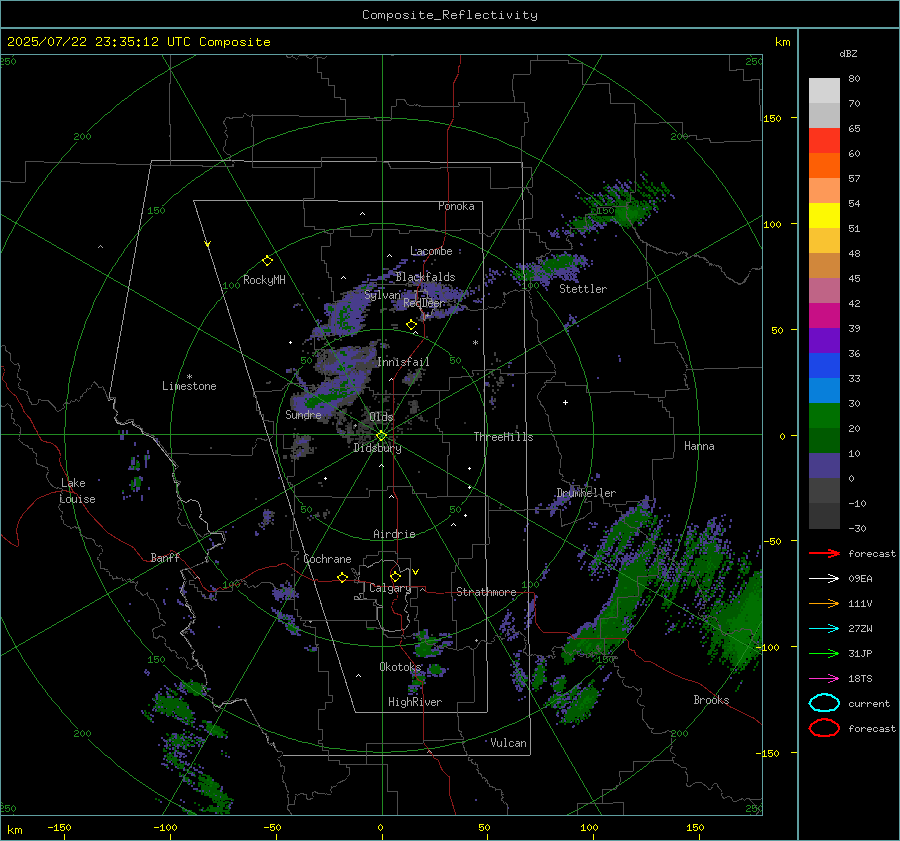Click the purple 36 dBZ color swatch
900x841 pixels.
click(x=824, y=340)
